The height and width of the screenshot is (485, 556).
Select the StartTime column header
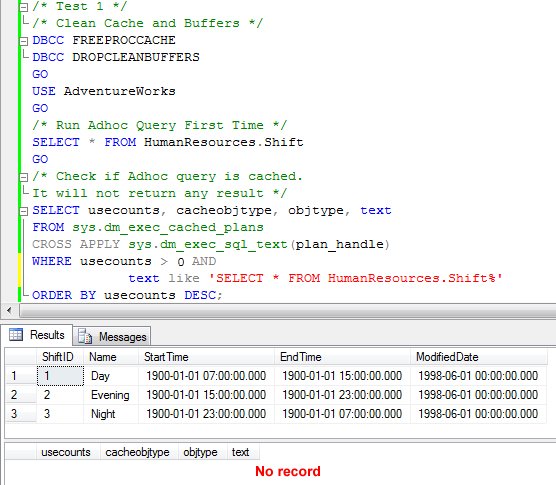[206, 357]
